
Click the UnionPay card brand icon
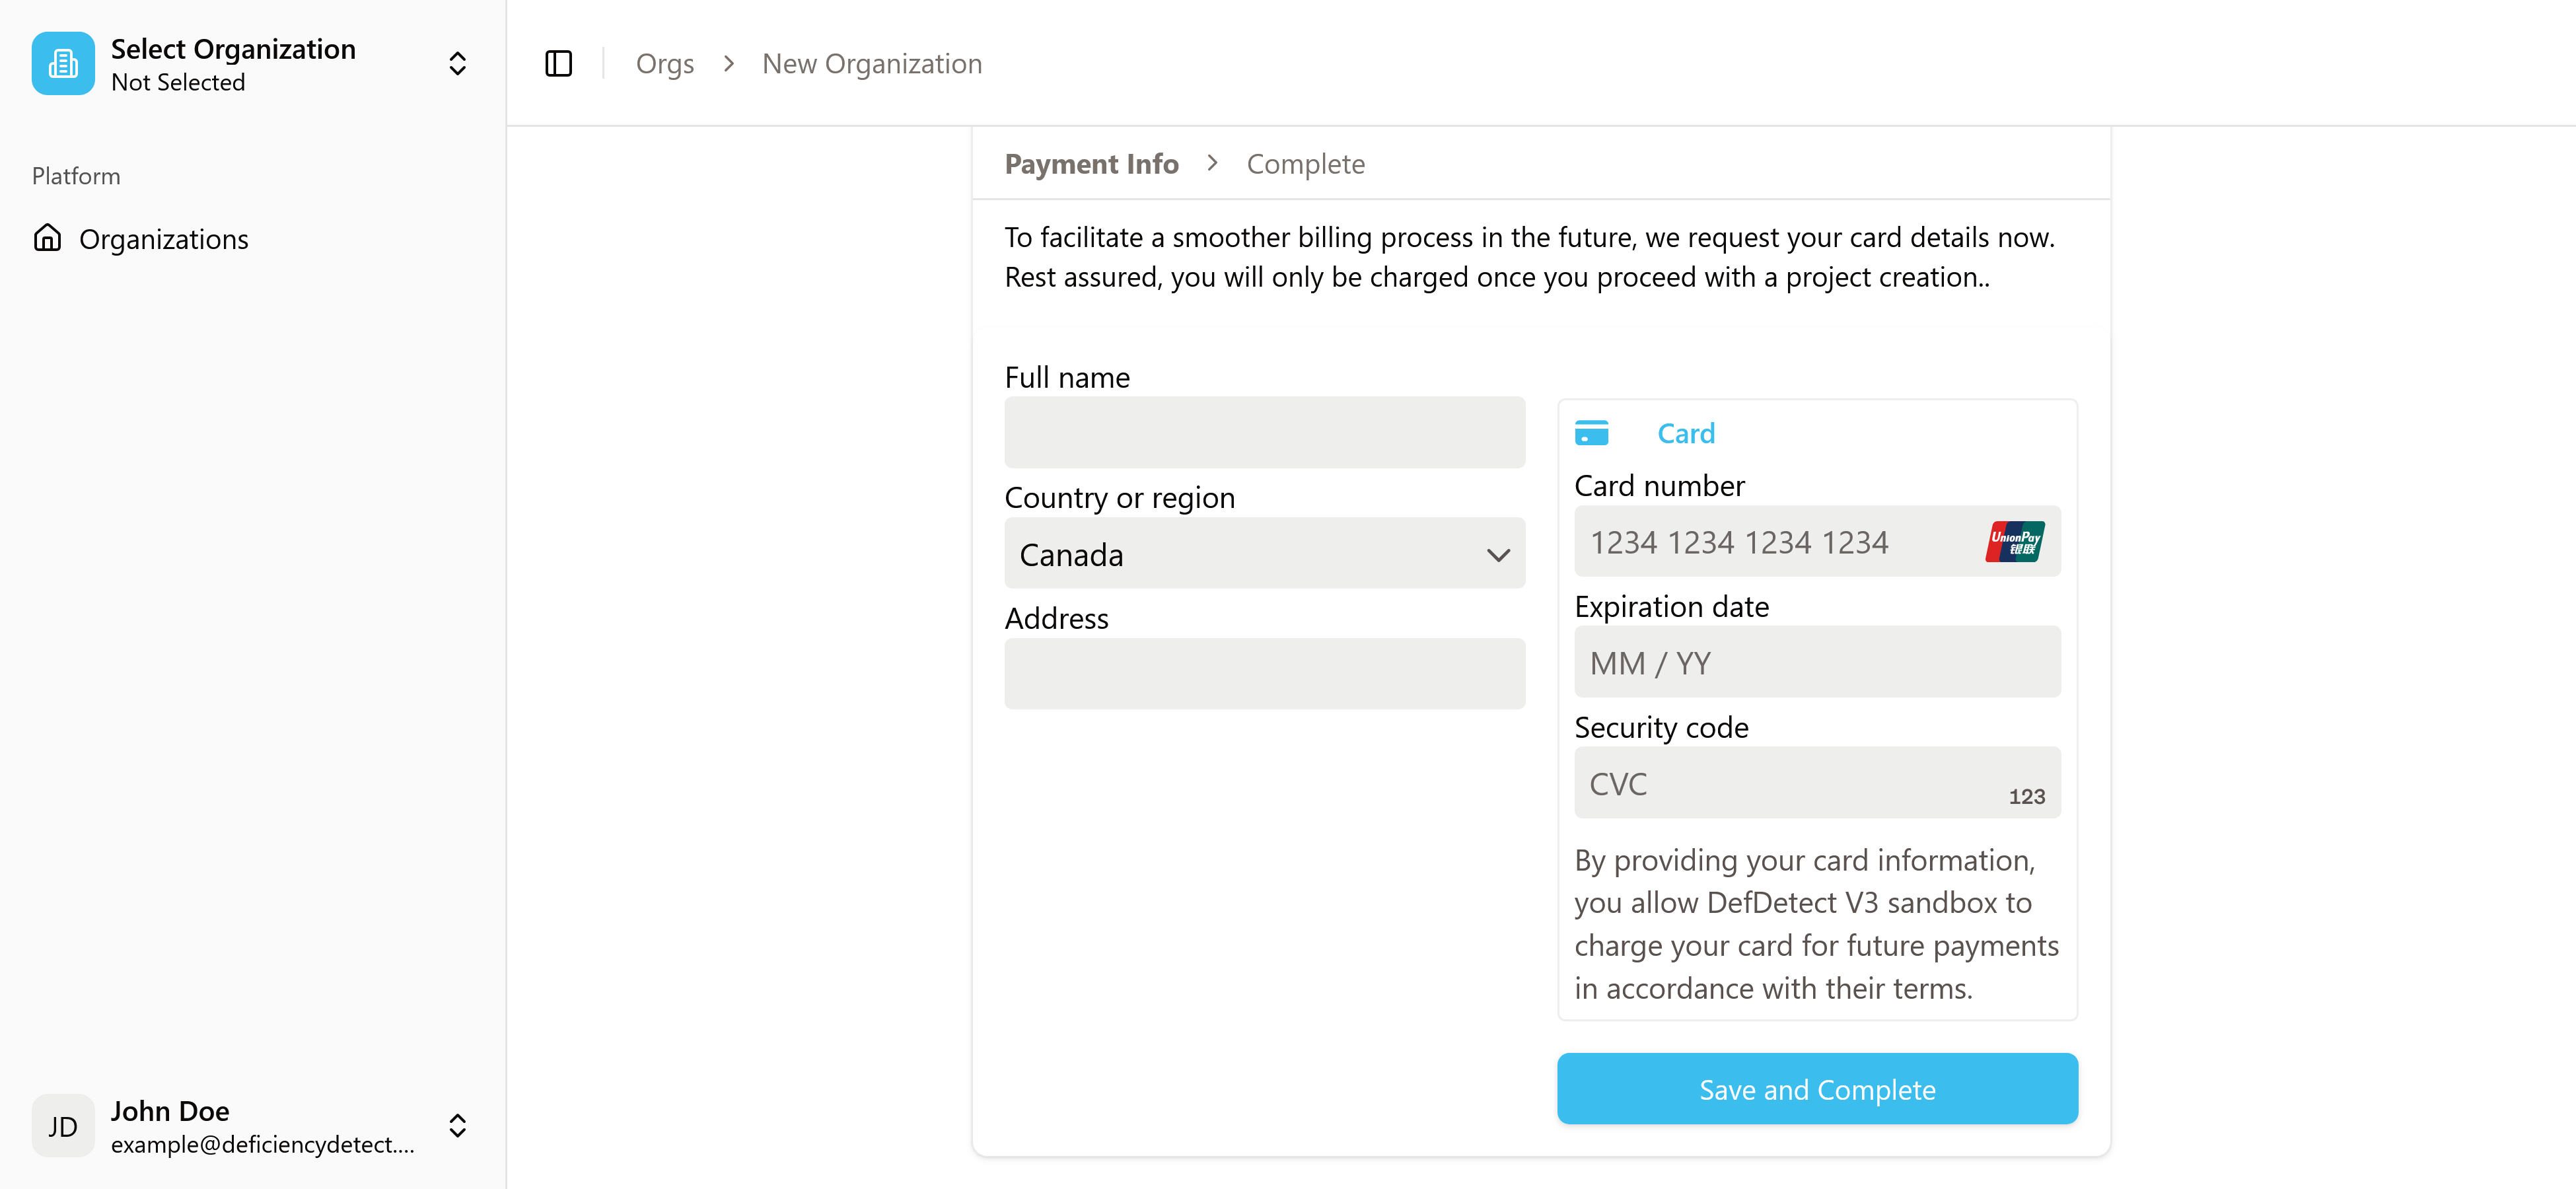[2015, 541]
